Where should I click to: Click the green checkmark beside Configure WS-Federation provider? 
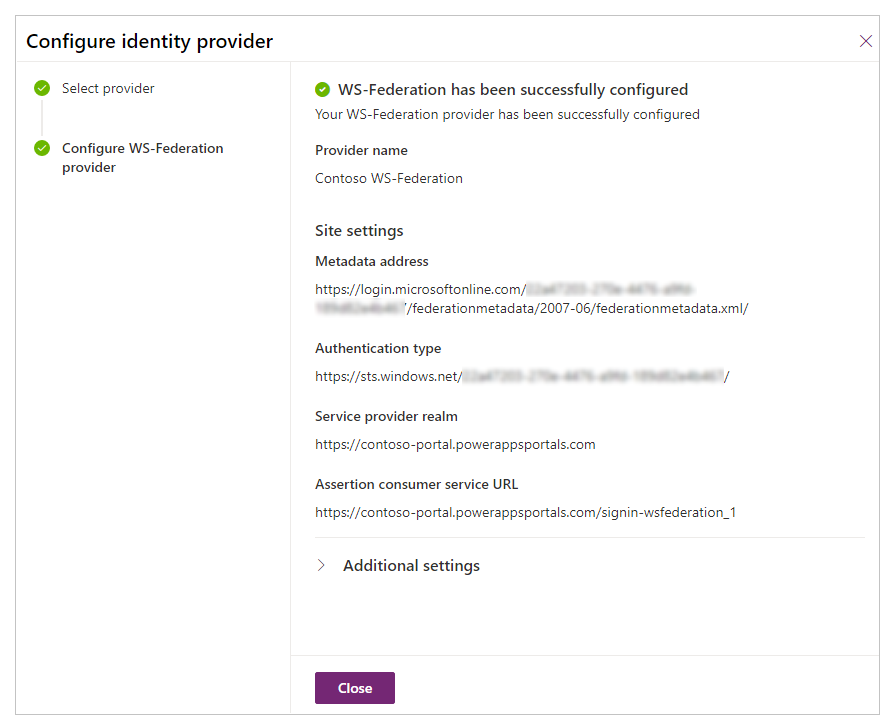pyautogui.click(x=42, y=148)
